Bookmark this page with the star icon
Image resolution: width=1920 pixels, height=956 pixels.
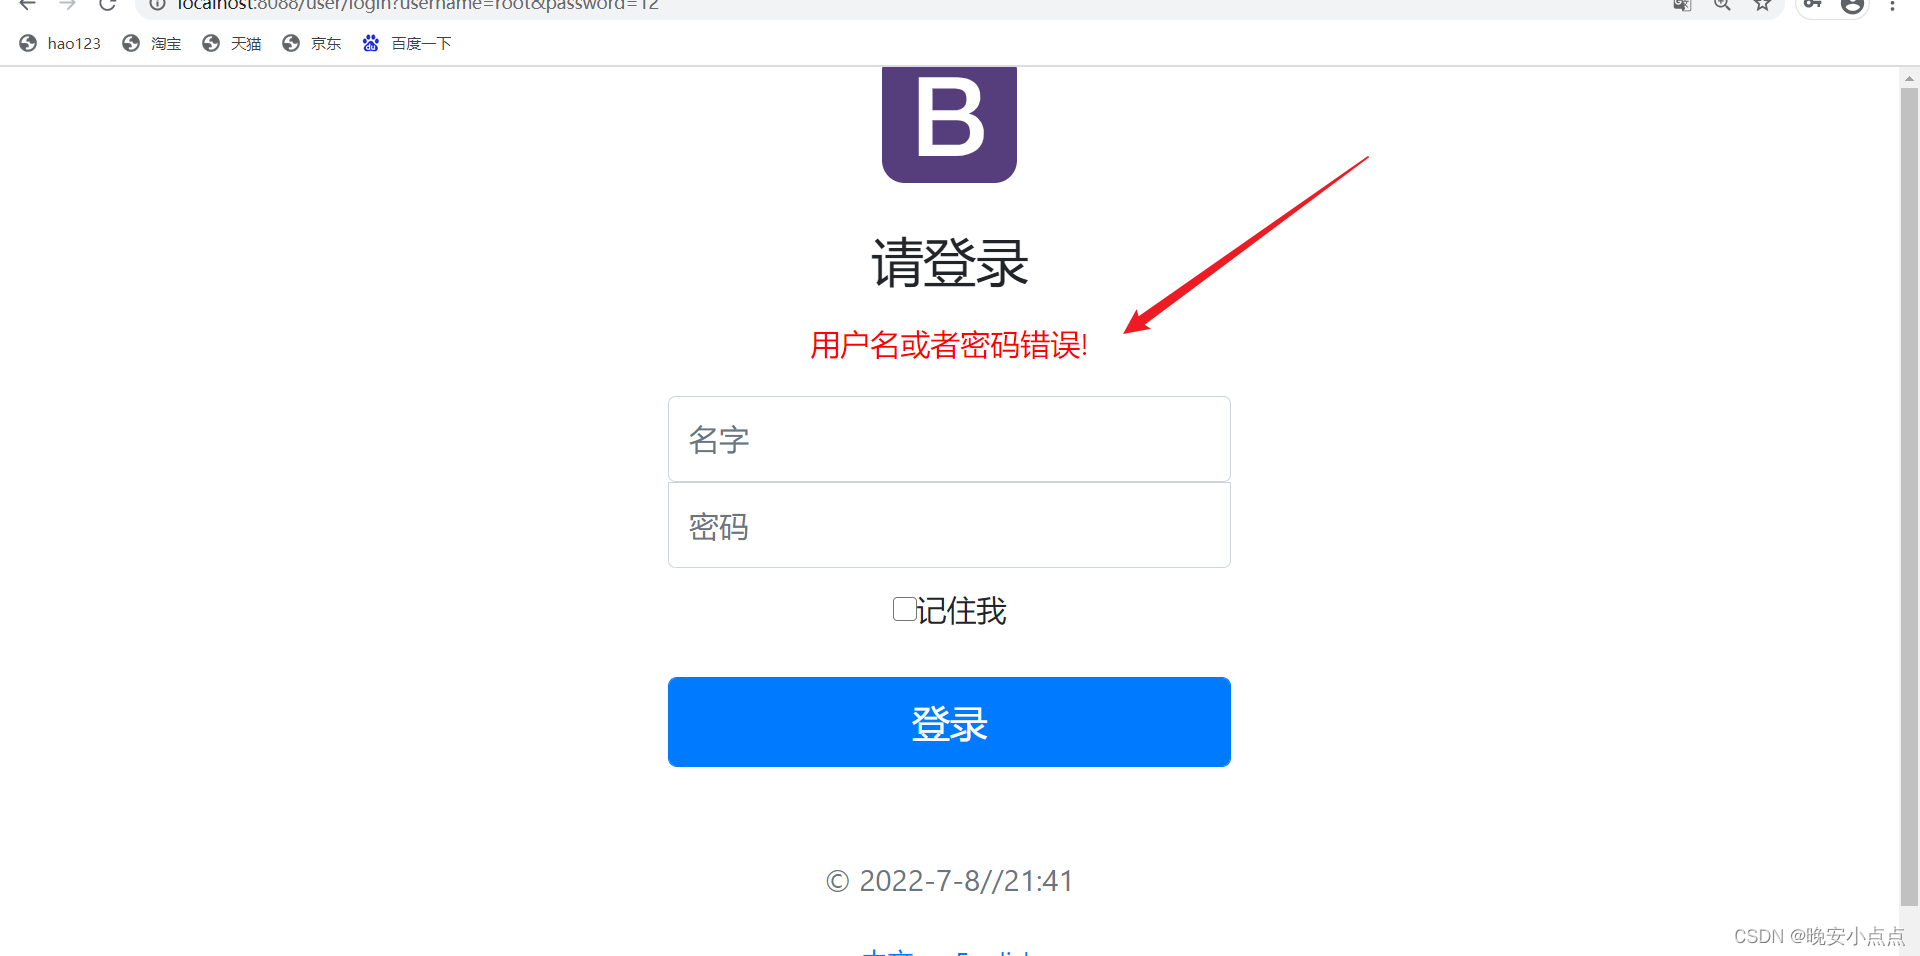tap(1762, 5)
